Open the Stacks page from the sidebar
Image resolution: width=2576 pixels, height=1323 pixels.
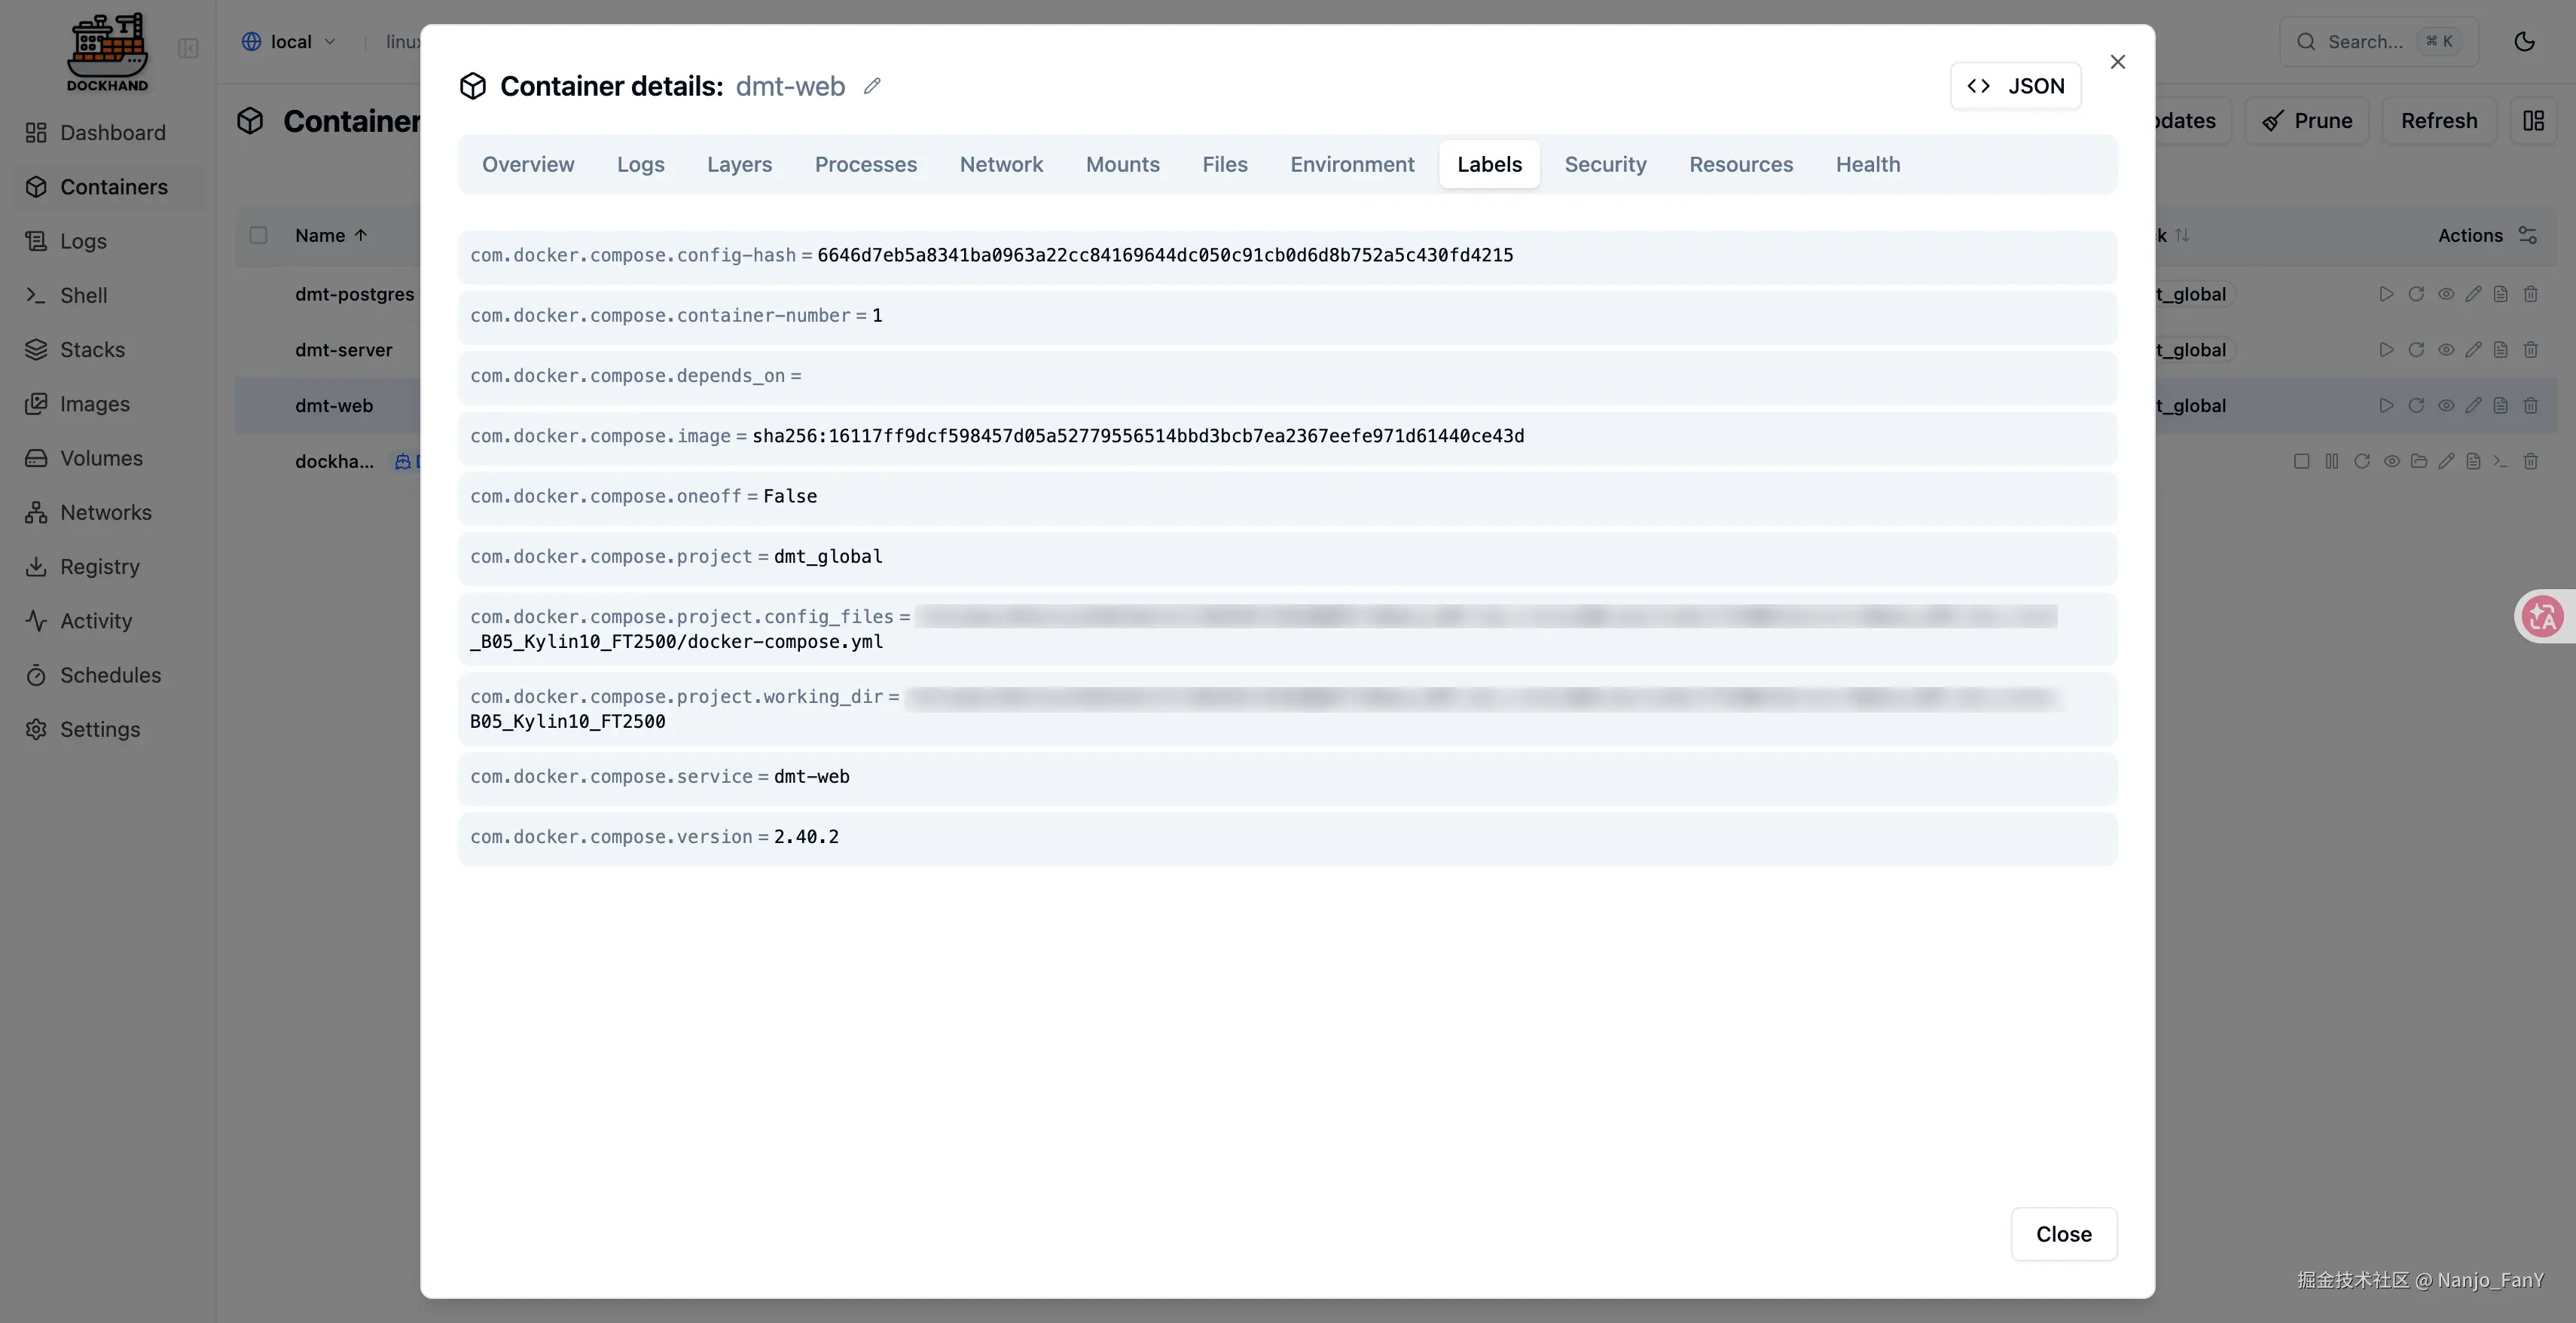pyautogui.click(x=92, y=350)
